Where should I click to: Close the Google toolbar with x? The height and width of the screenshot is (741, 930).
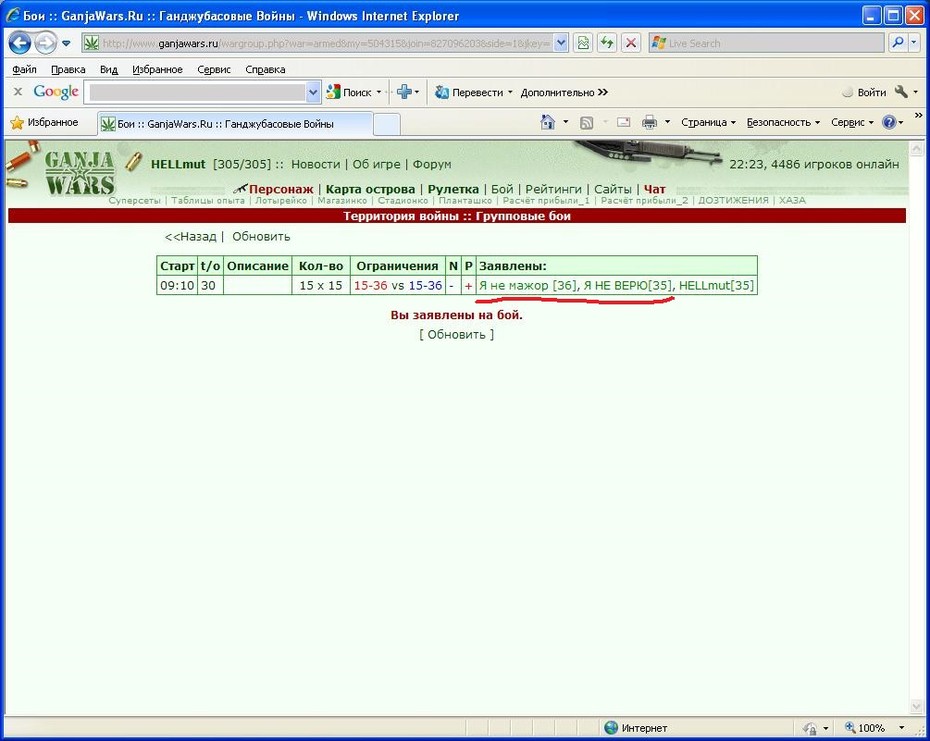pos(18,92)
